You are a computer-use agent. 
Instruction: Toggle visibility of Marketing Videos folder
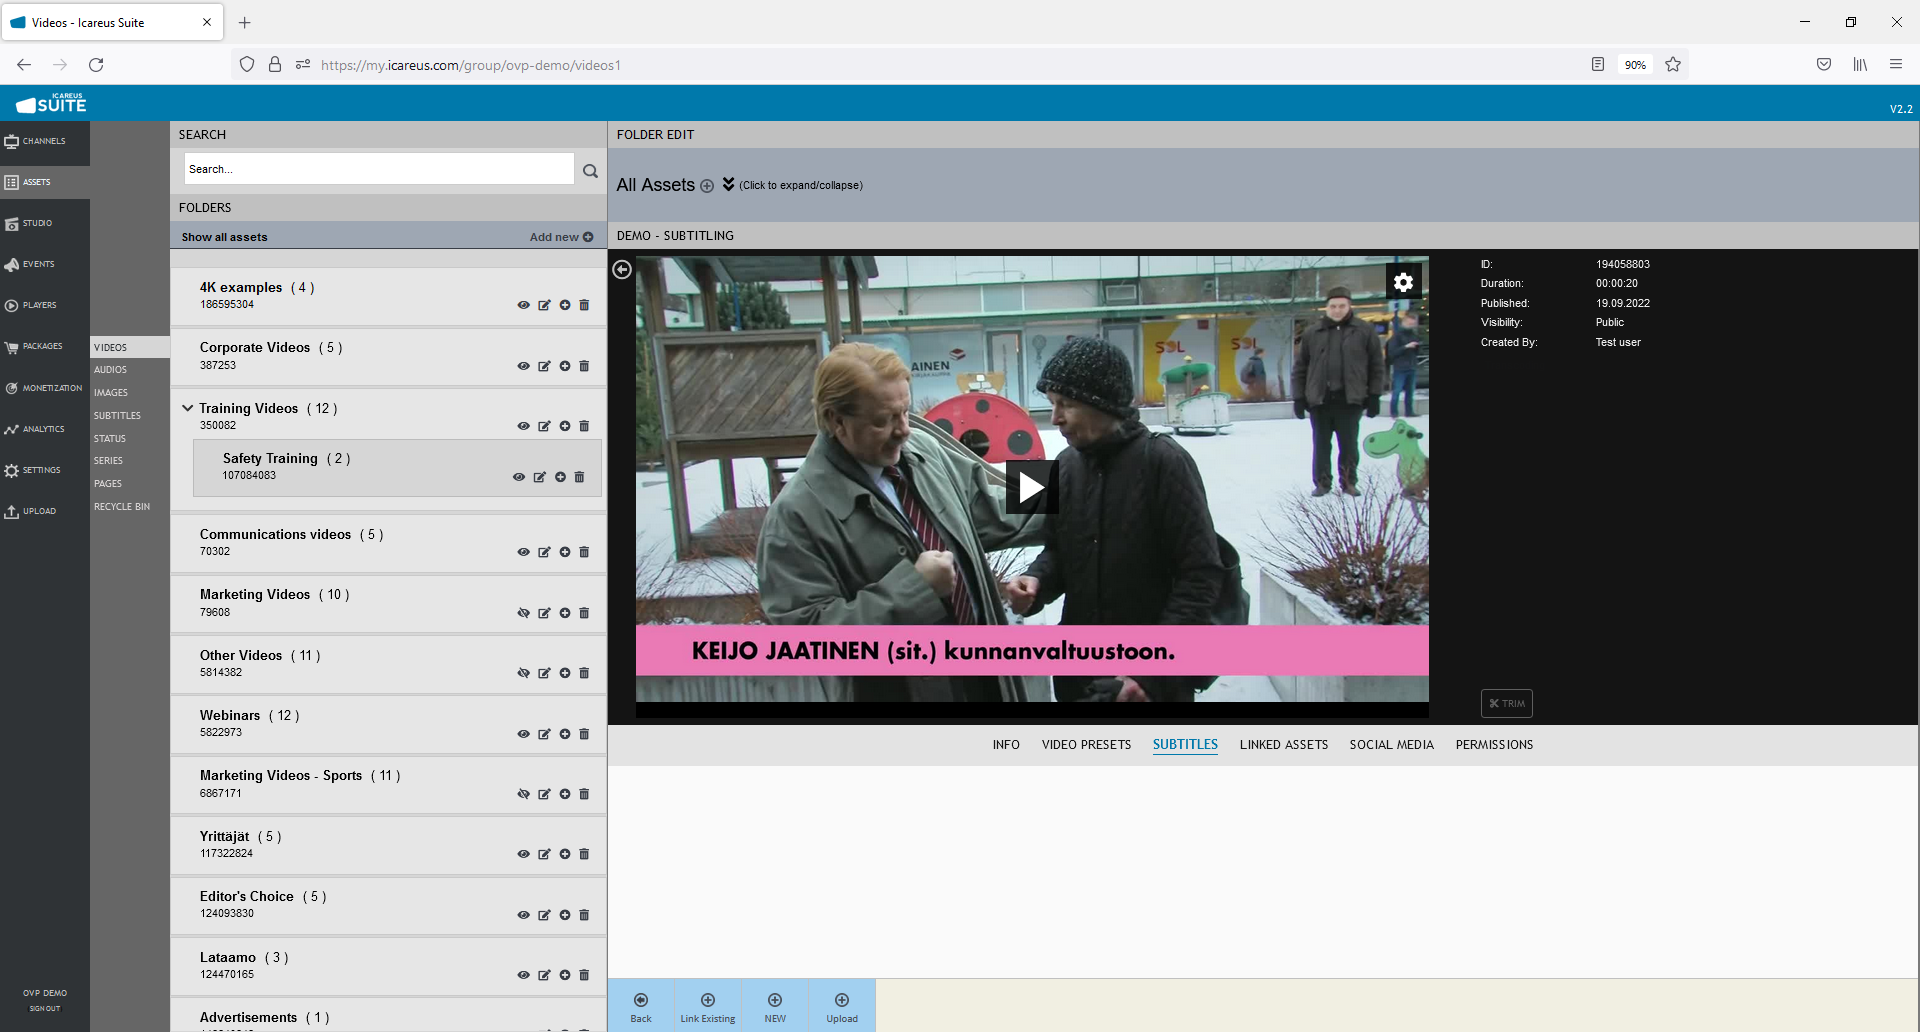tap(523, 613)
